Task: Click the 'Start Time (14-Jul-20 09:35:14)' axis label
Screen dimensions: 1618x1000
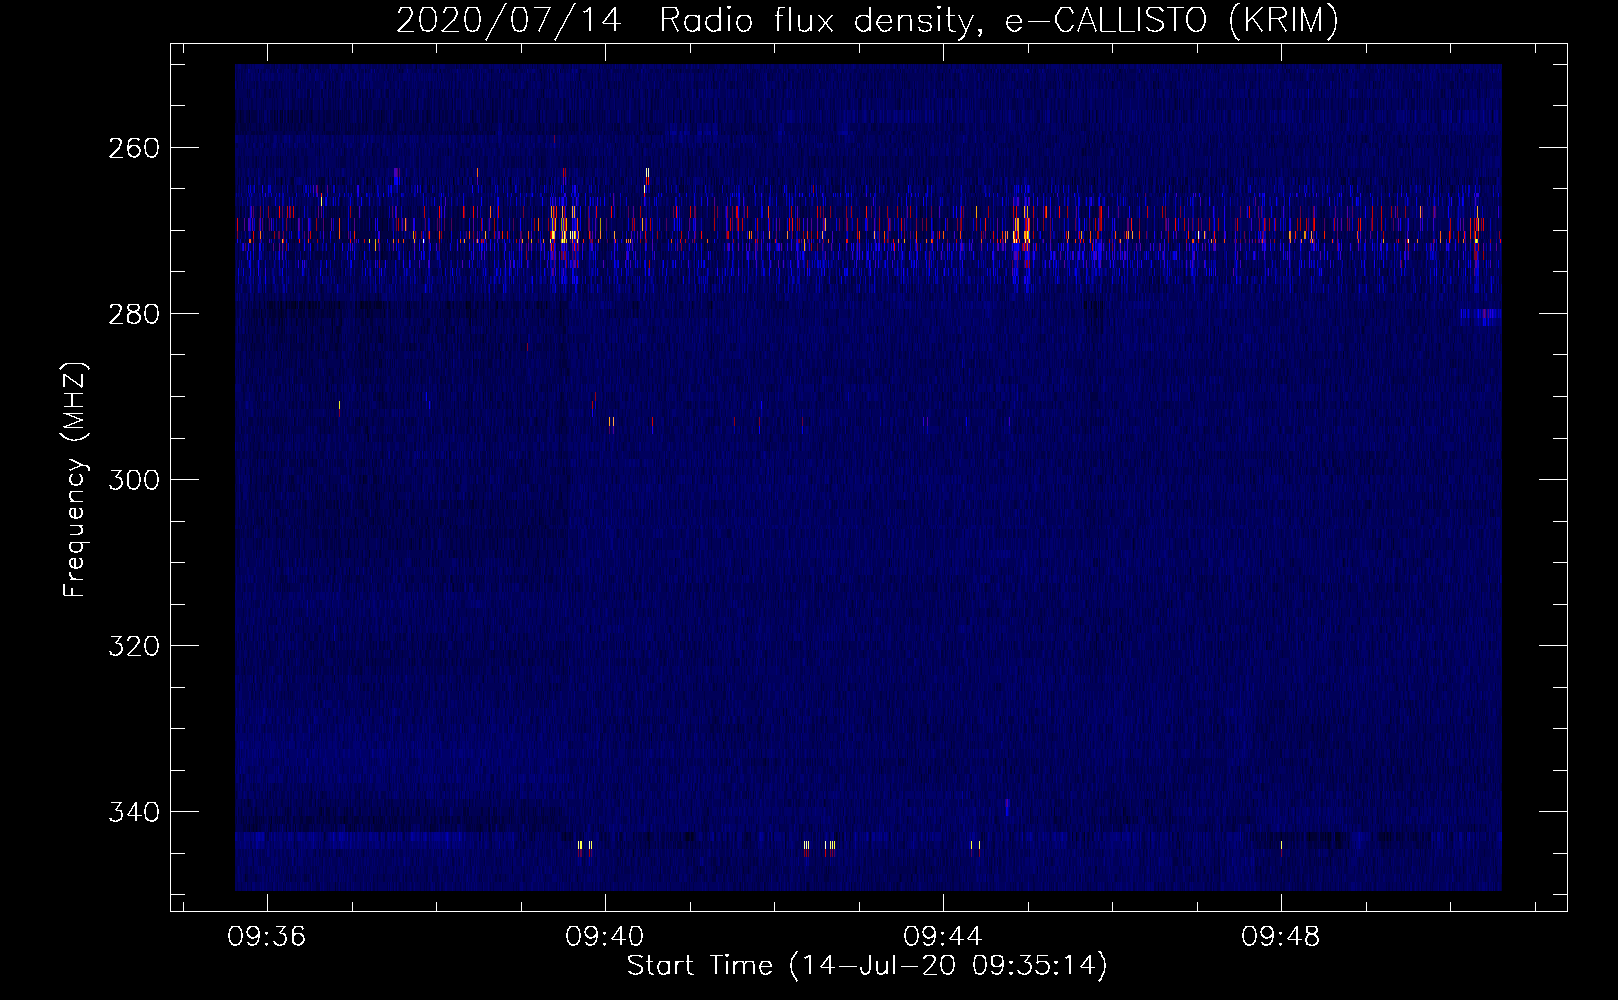Action: coord(867,966)
